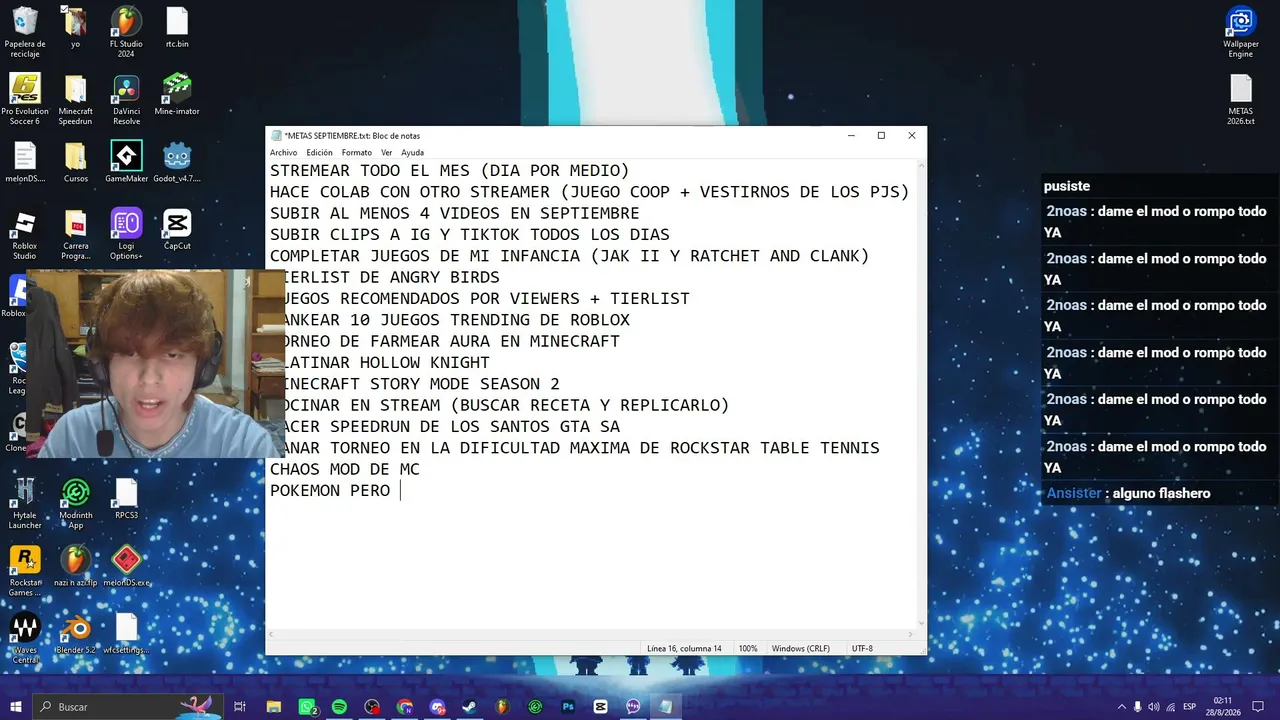Open the Archivo menu in Notepad
Image resolution: width=1280 pixels, height=720 pixels.
click(x=283, y=153)
